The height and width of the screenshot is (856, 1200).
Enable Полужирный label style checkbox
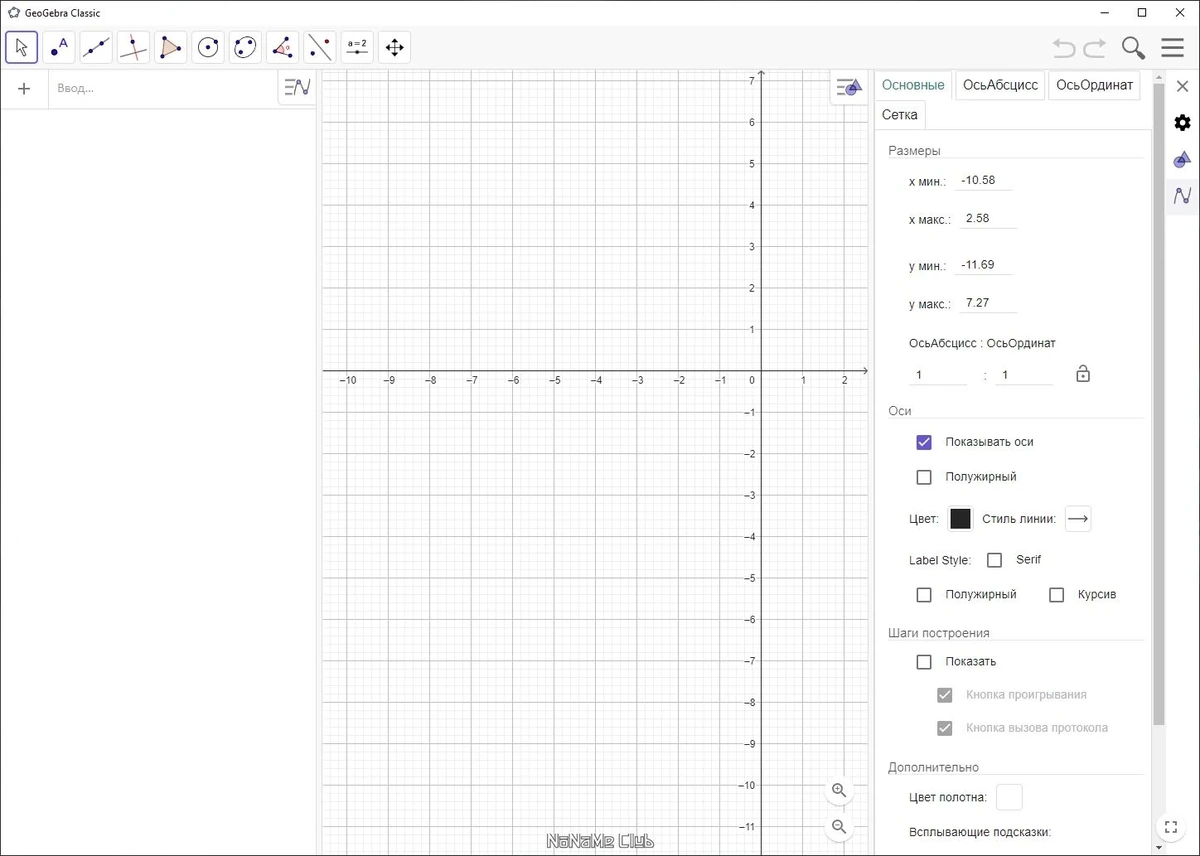pyautogui.click(x=924, y=595)
